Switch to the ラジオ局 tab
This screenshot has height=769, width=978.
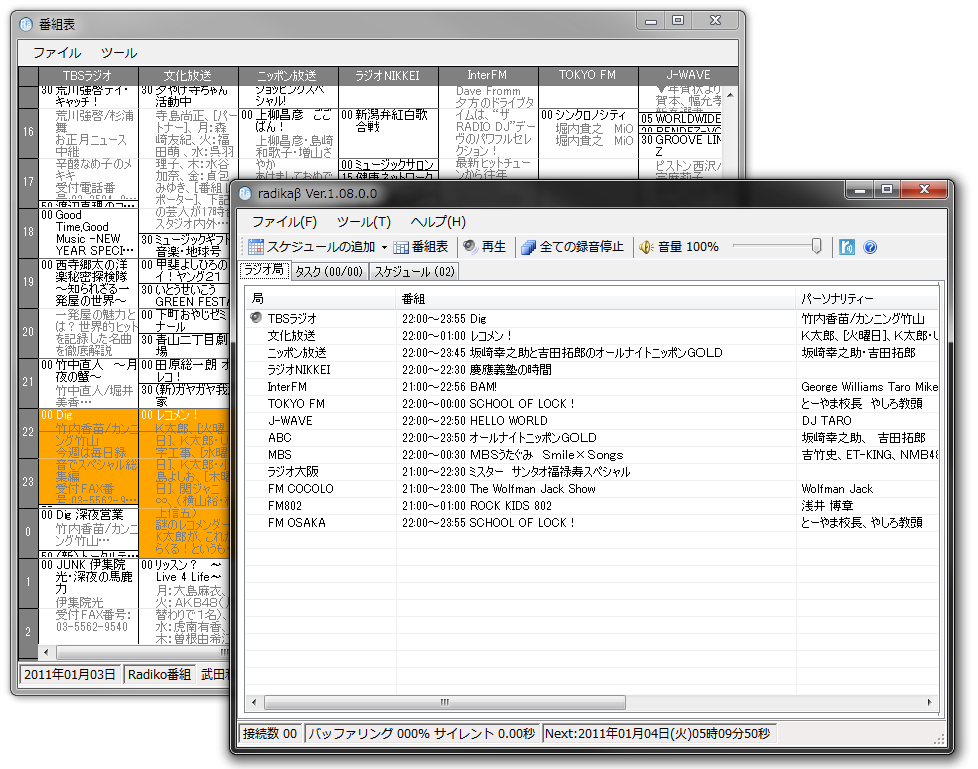[264, 270]
